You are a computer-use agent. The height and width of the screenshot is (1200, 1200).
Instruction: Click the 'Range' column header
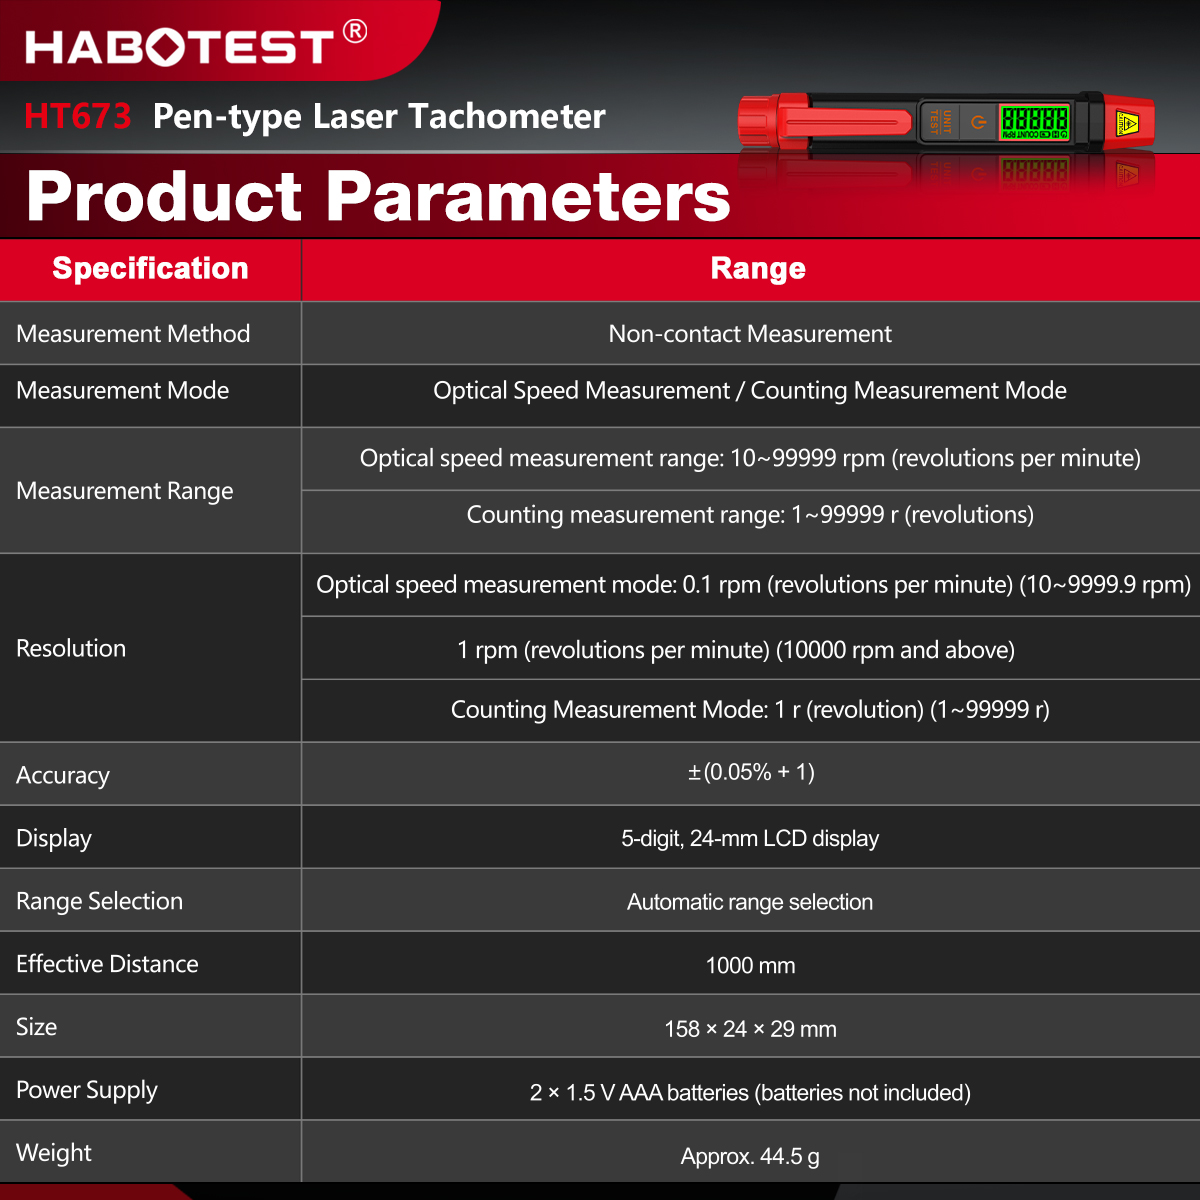pyautogui.click(x=758, y=268)
